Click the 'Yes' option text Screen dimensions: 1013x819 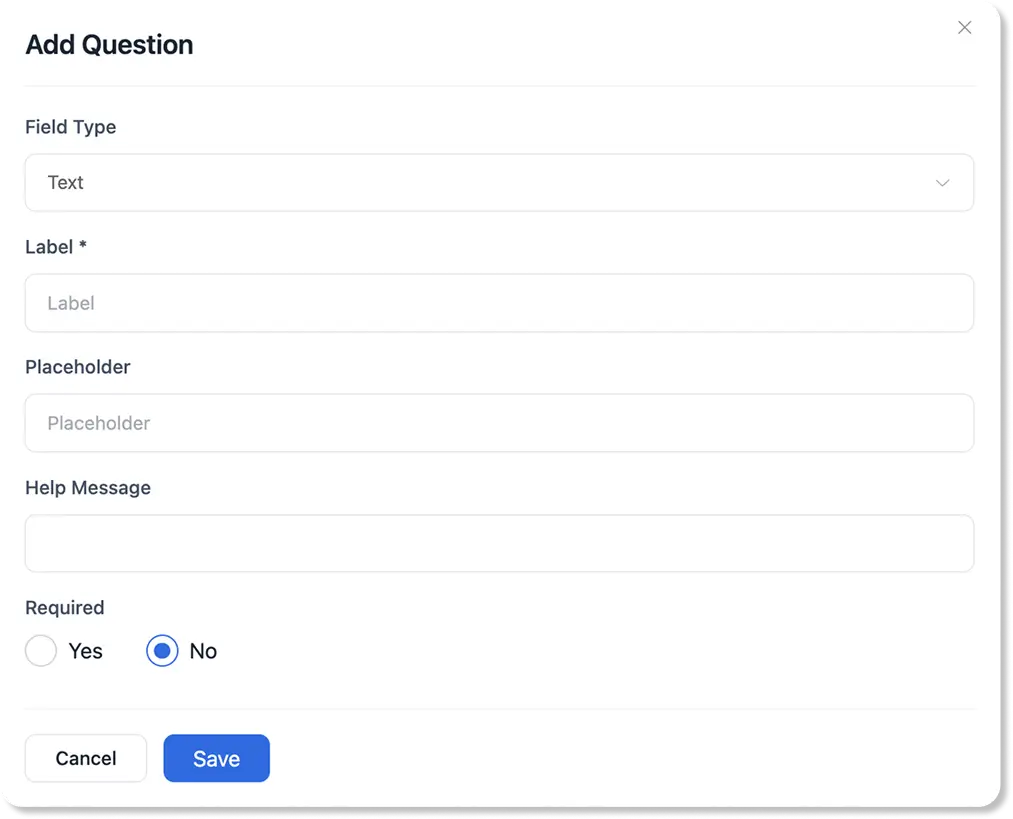(86, 651)
